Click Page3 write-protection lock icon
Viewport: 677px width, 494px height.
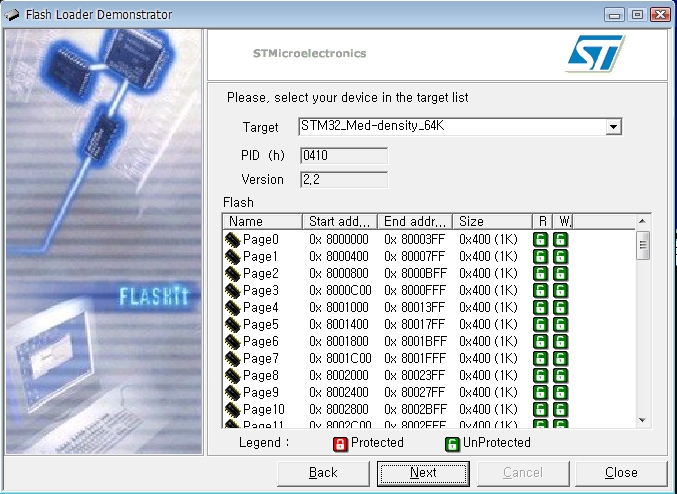point(560,291)
